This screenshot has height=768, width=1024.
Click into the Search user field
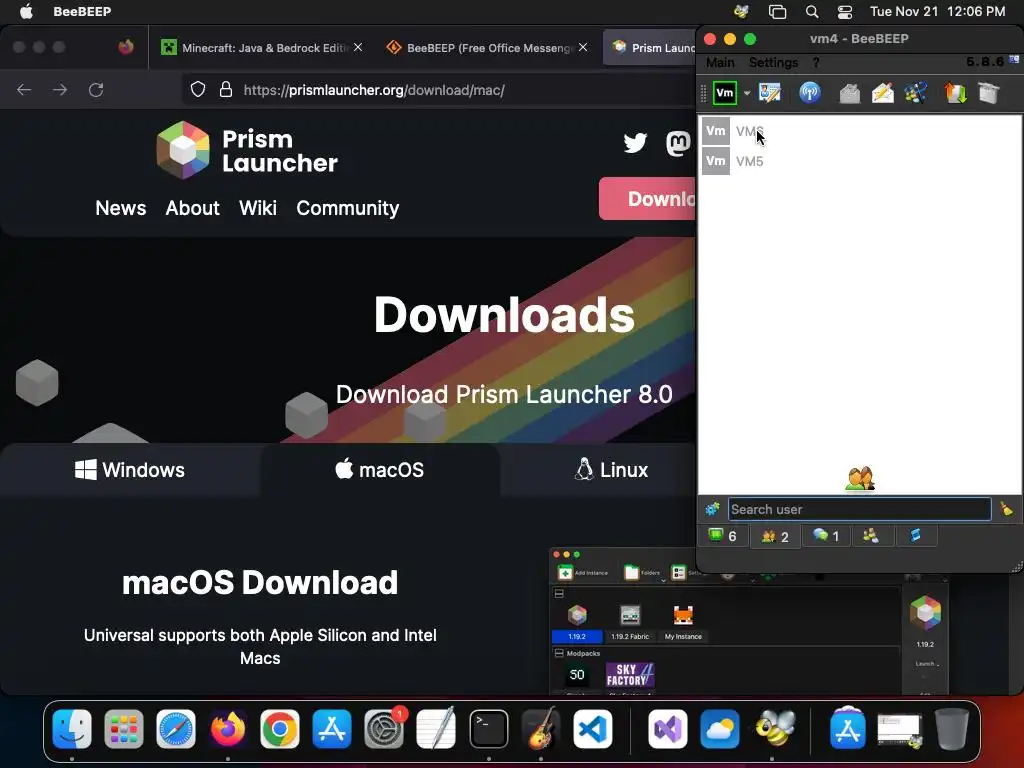coord(859,509)
